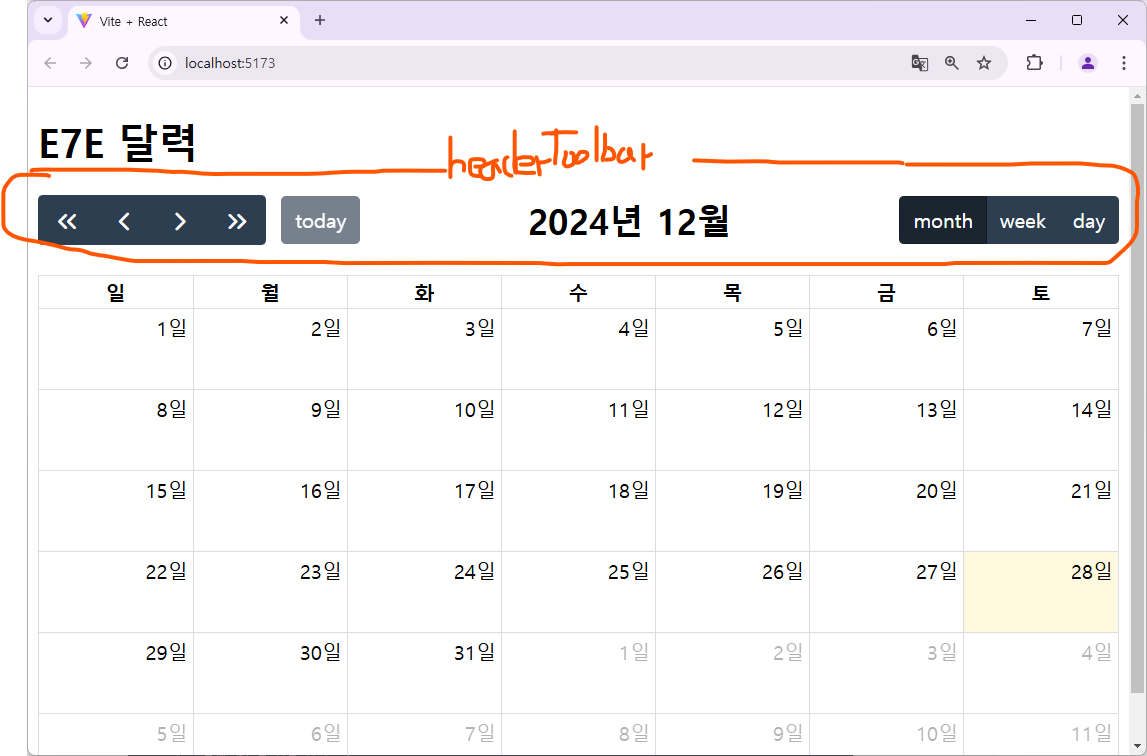Click the 수 column header
The width and height of the screenshot is (1147, 756).
[579, 293]
